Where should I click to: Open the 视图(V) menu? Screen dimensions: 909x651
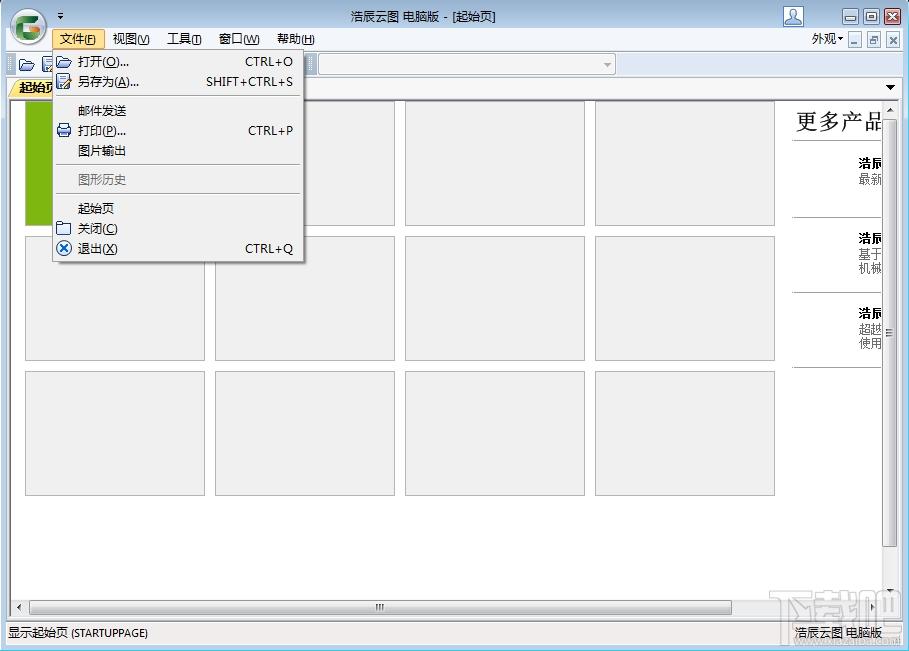pyautogui.click(x=131, y=39)
